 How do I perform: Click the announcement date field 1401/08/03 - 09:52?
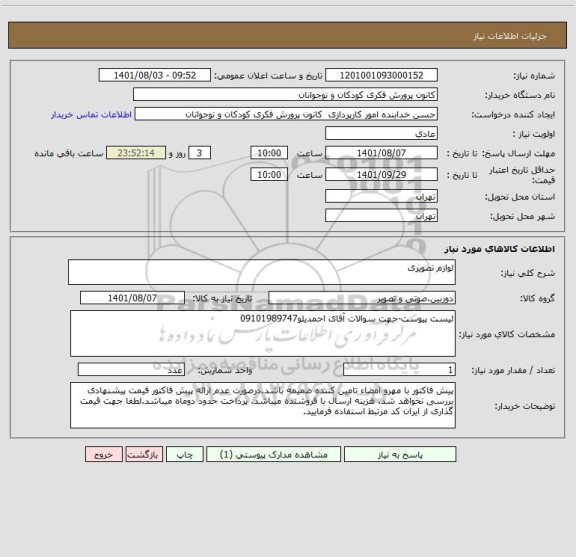[155, 75]
